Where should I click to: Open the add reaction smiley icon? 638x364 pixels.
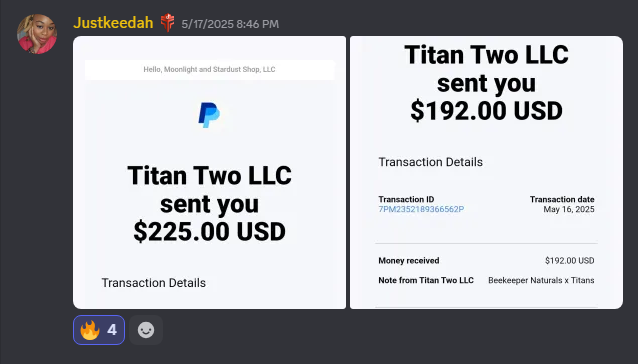tap(146, 330)
